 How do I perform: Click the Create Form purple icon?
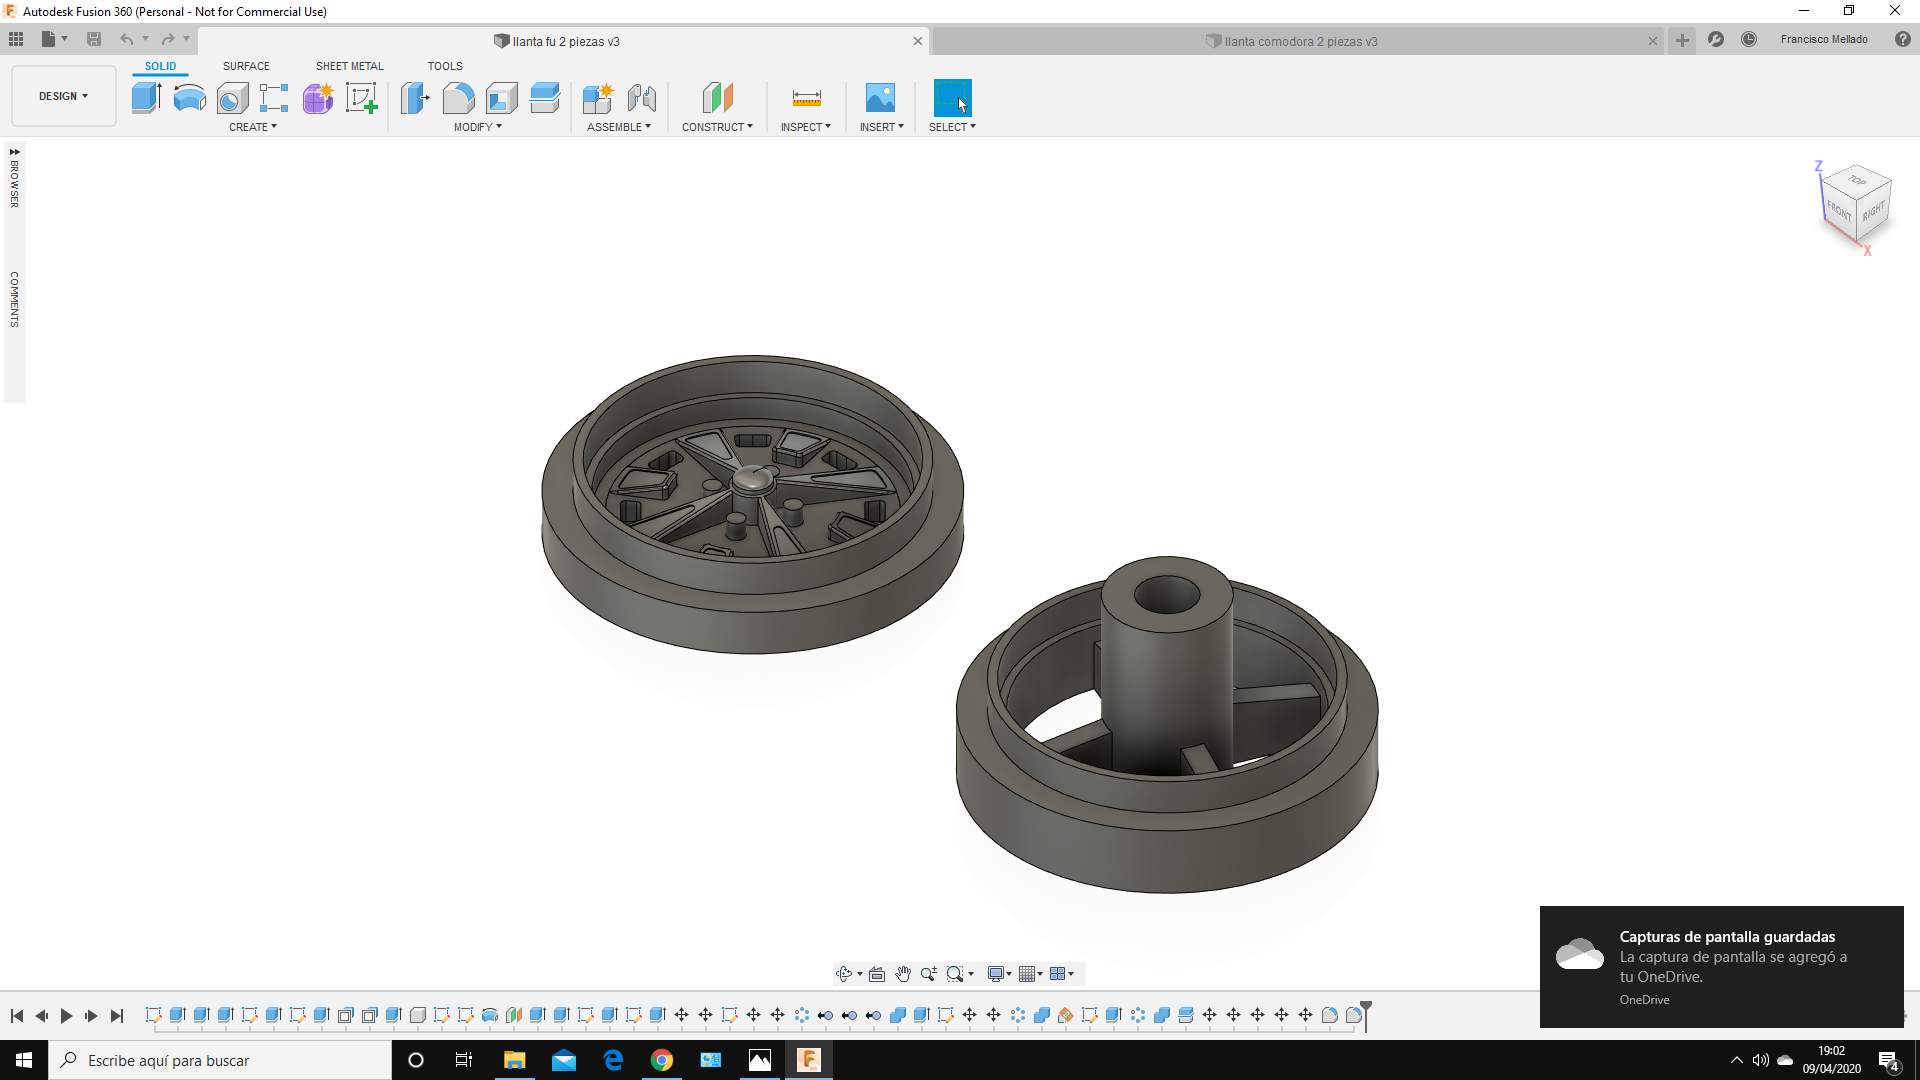(x=318, y=98)
